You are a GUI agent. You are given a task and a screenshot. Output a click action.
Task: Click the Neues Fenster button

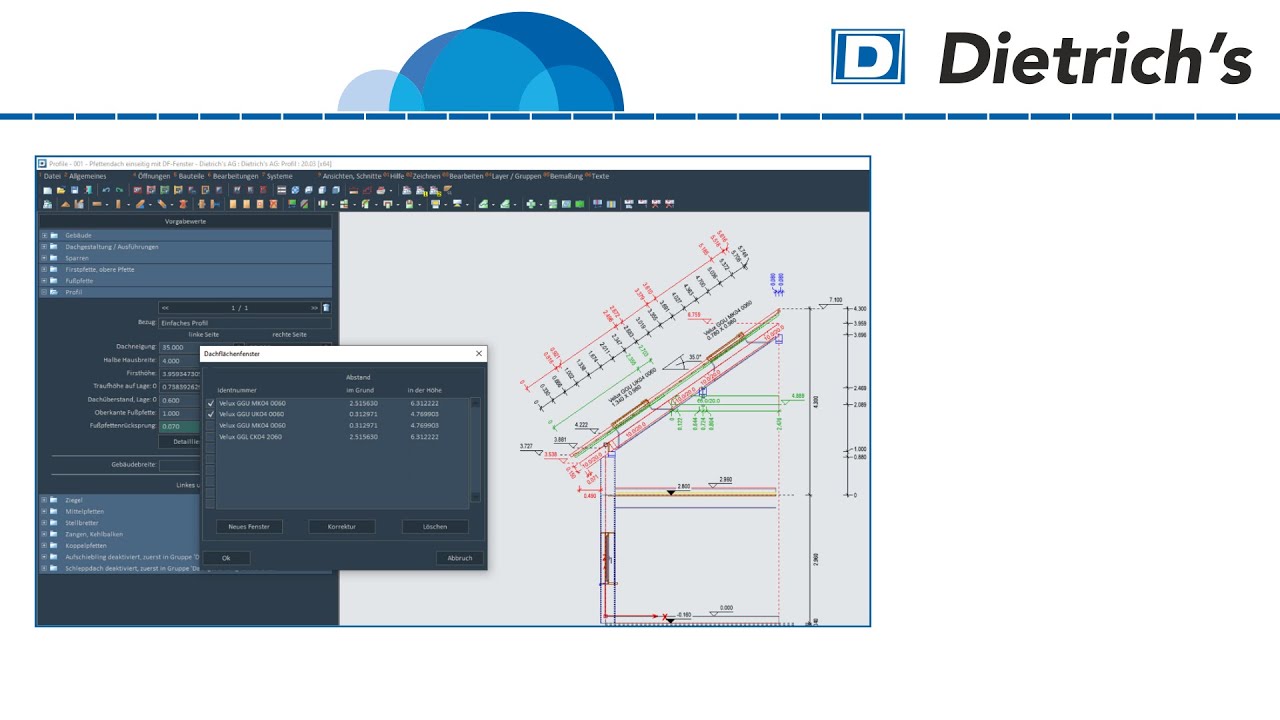249,526
